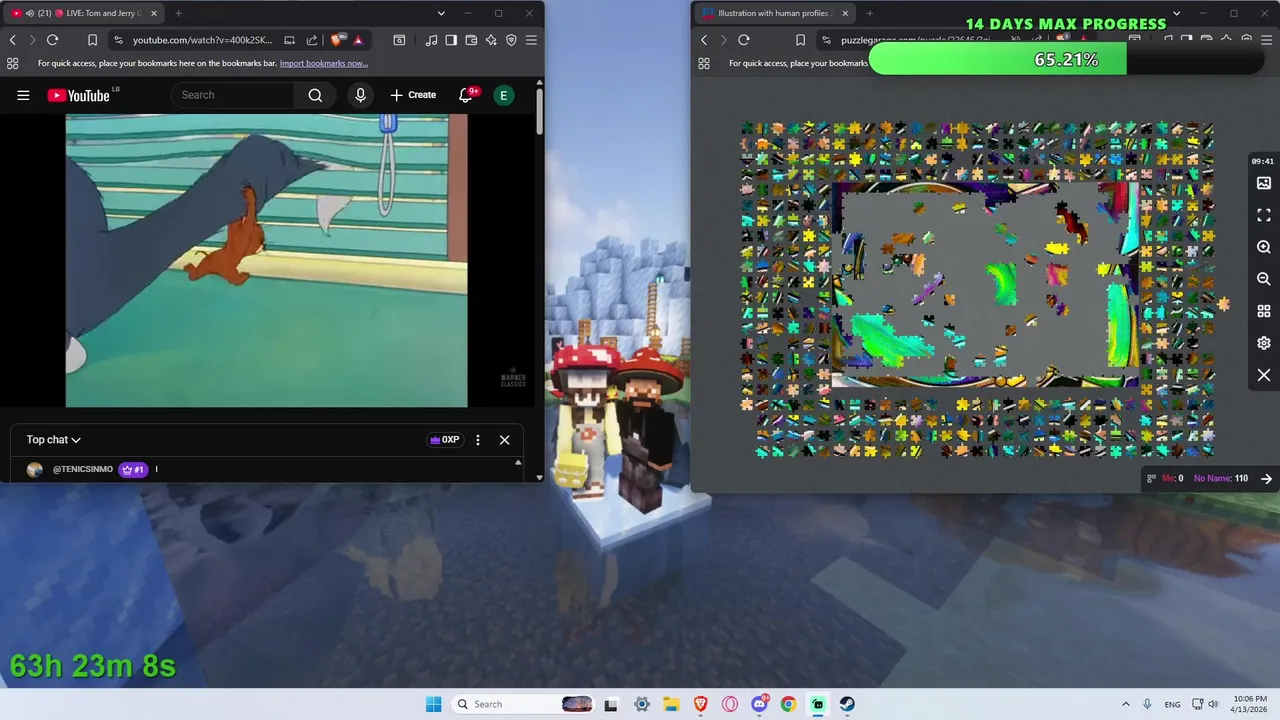Open Brave Rewards triangle icon in YouTube window
Viewport: 1280px width, 720px height.
click(x=358, y=40)
